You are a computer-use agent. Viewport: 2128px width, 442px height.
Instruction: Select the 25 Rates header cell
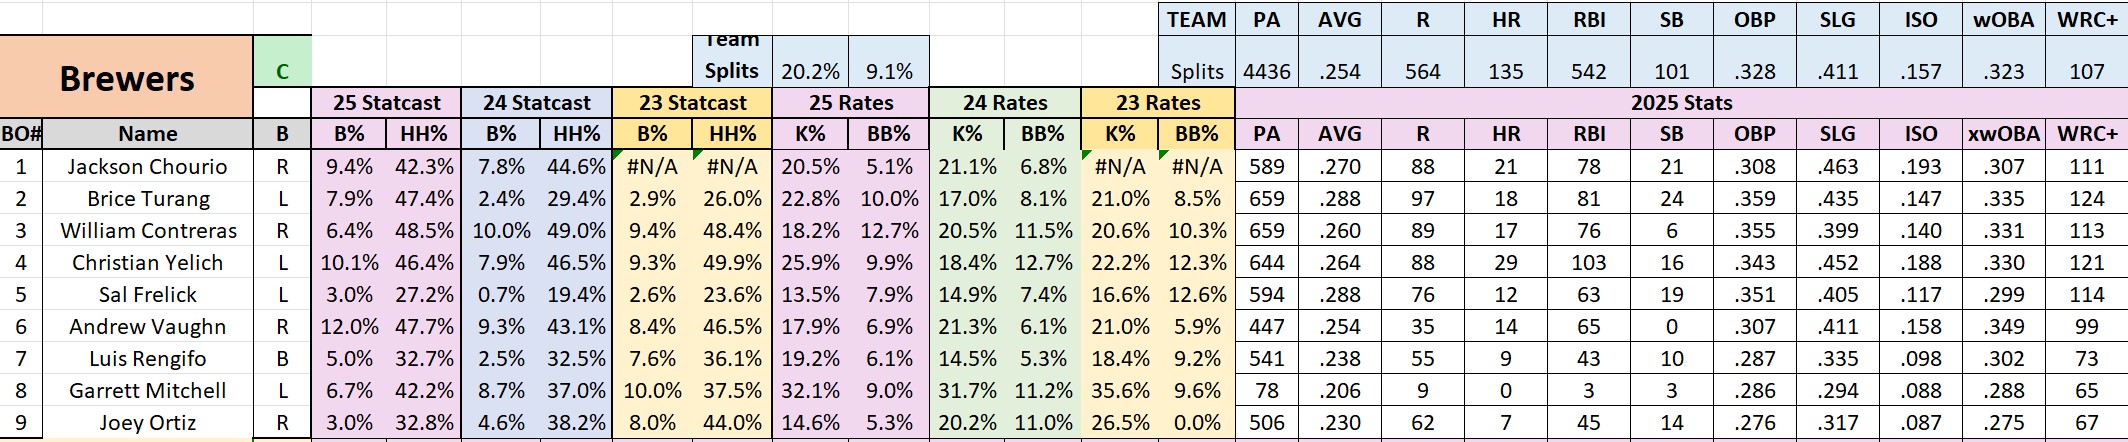pyautogui.click(x=850, y=103)
